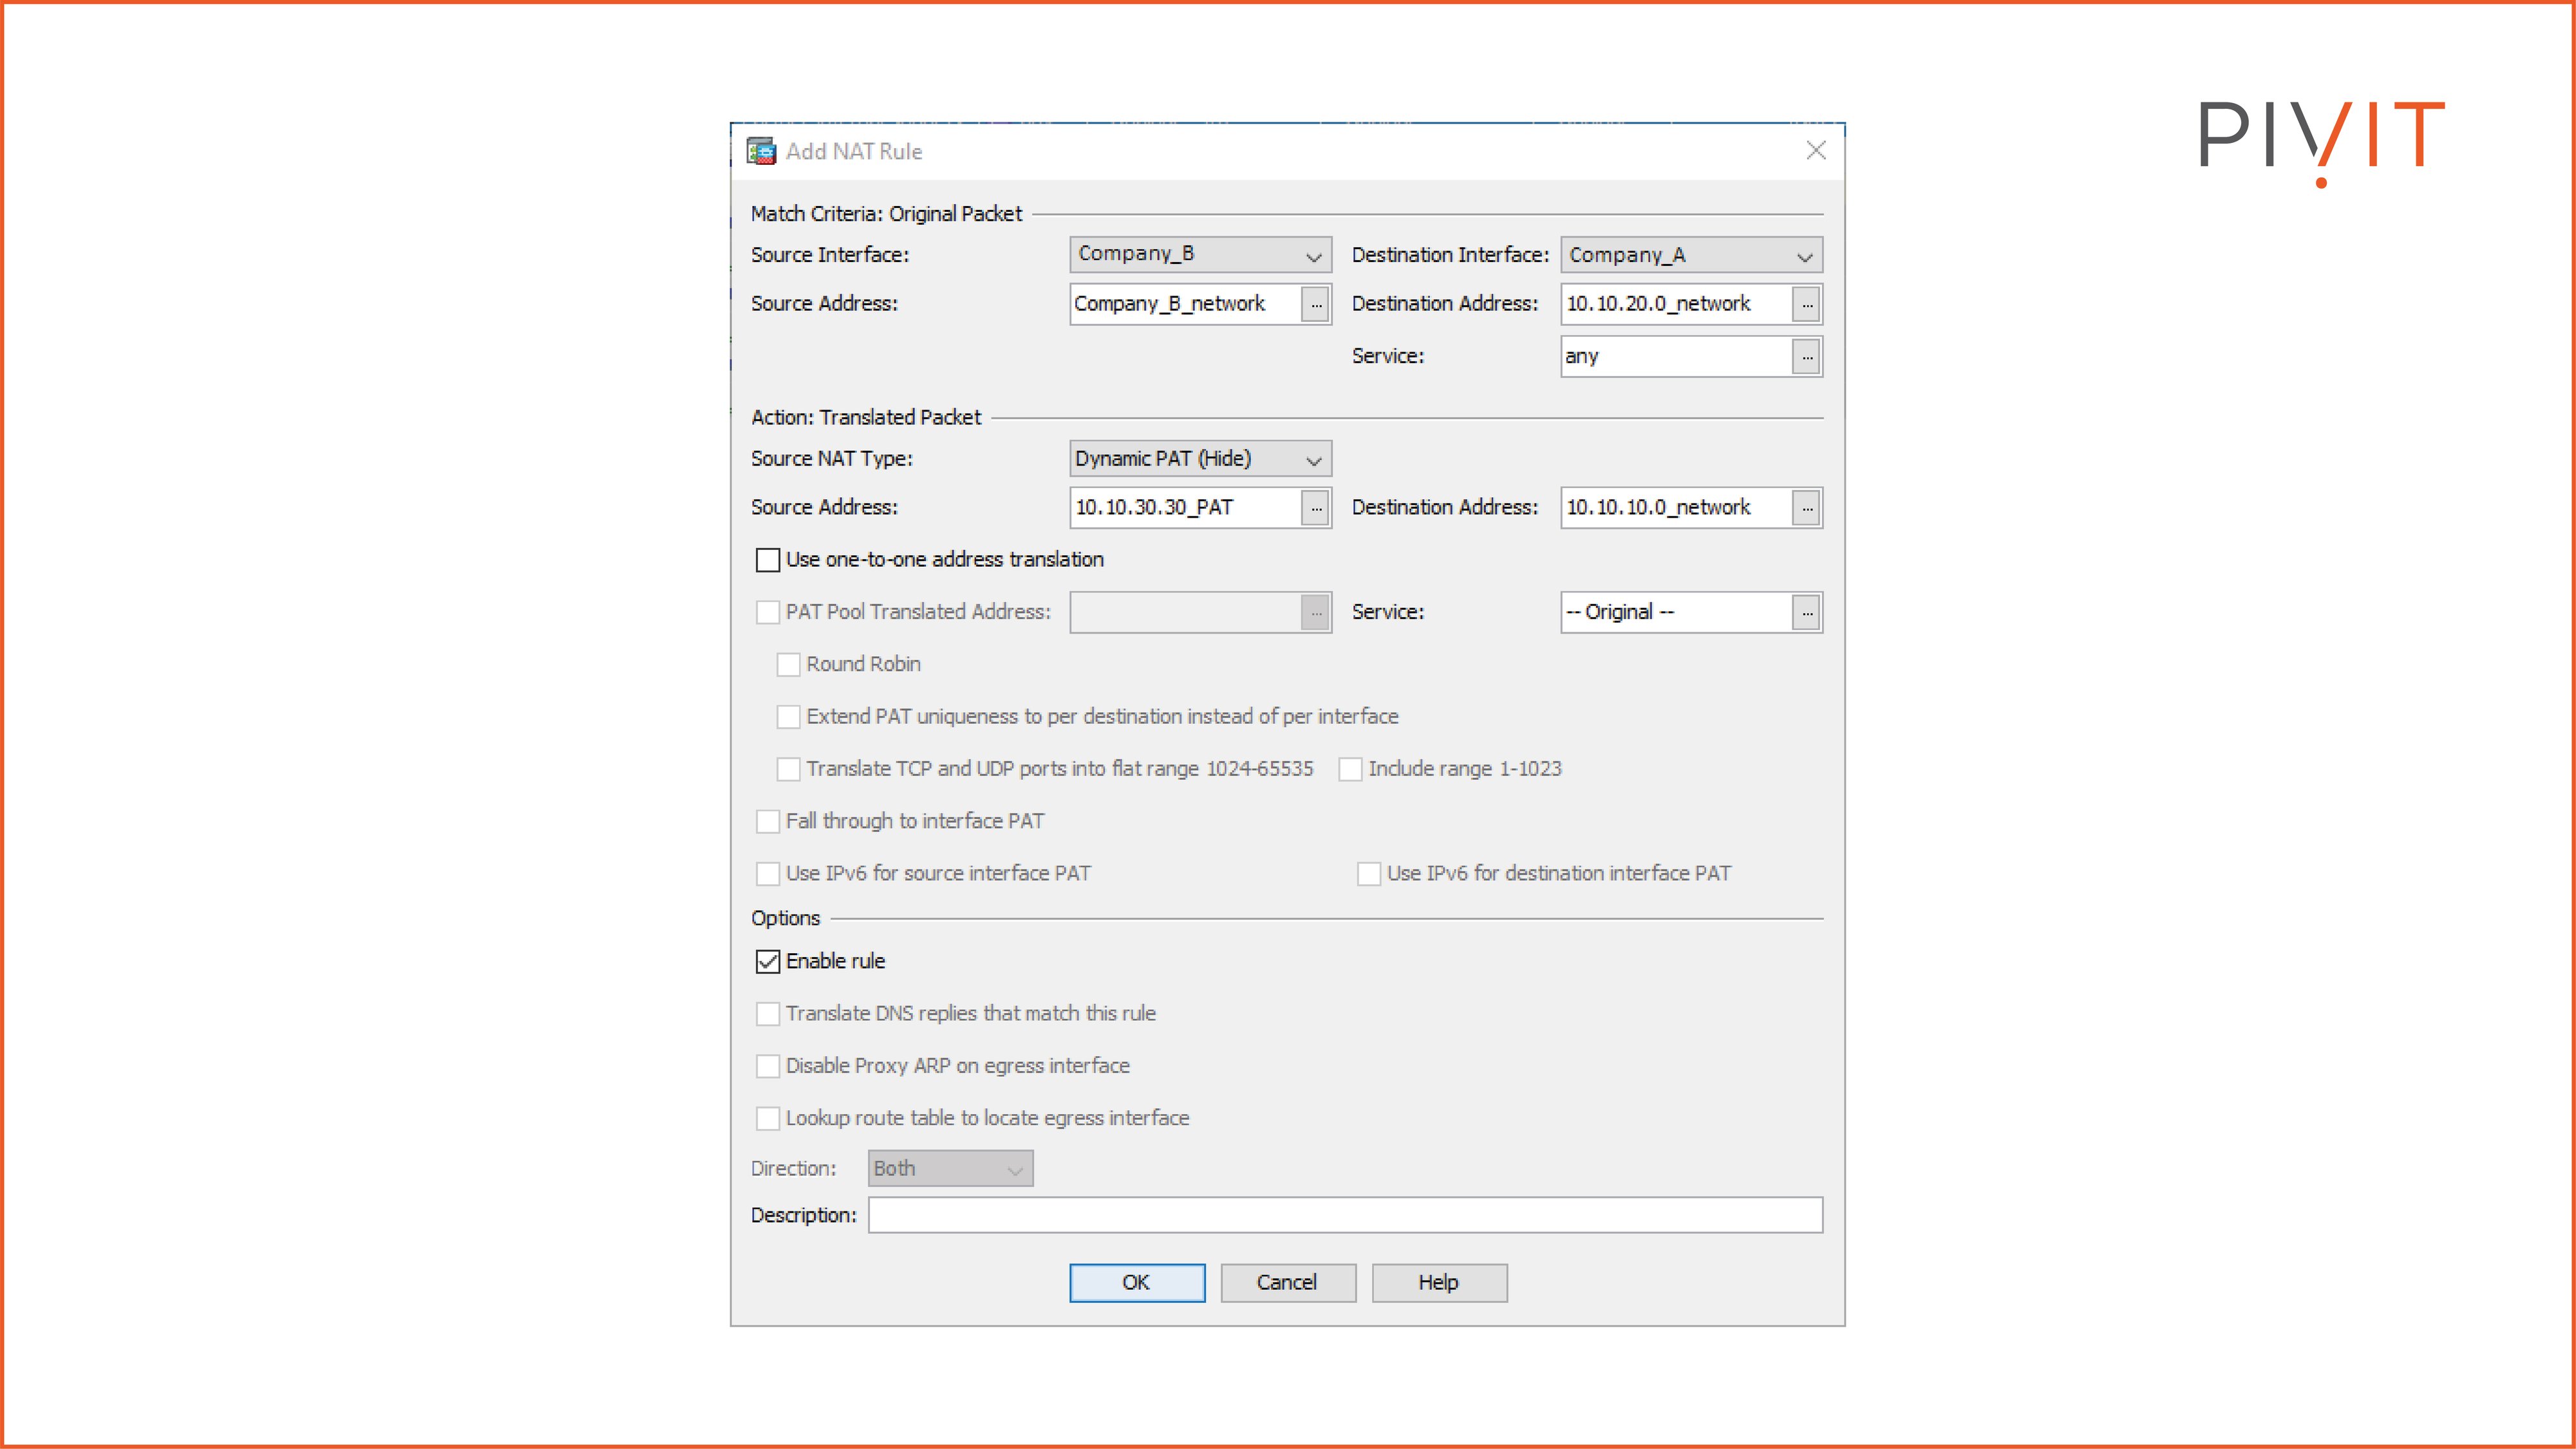
Task: Enable Disable Proxy ARP on egress interface
Action: [x=767, y=1066]
